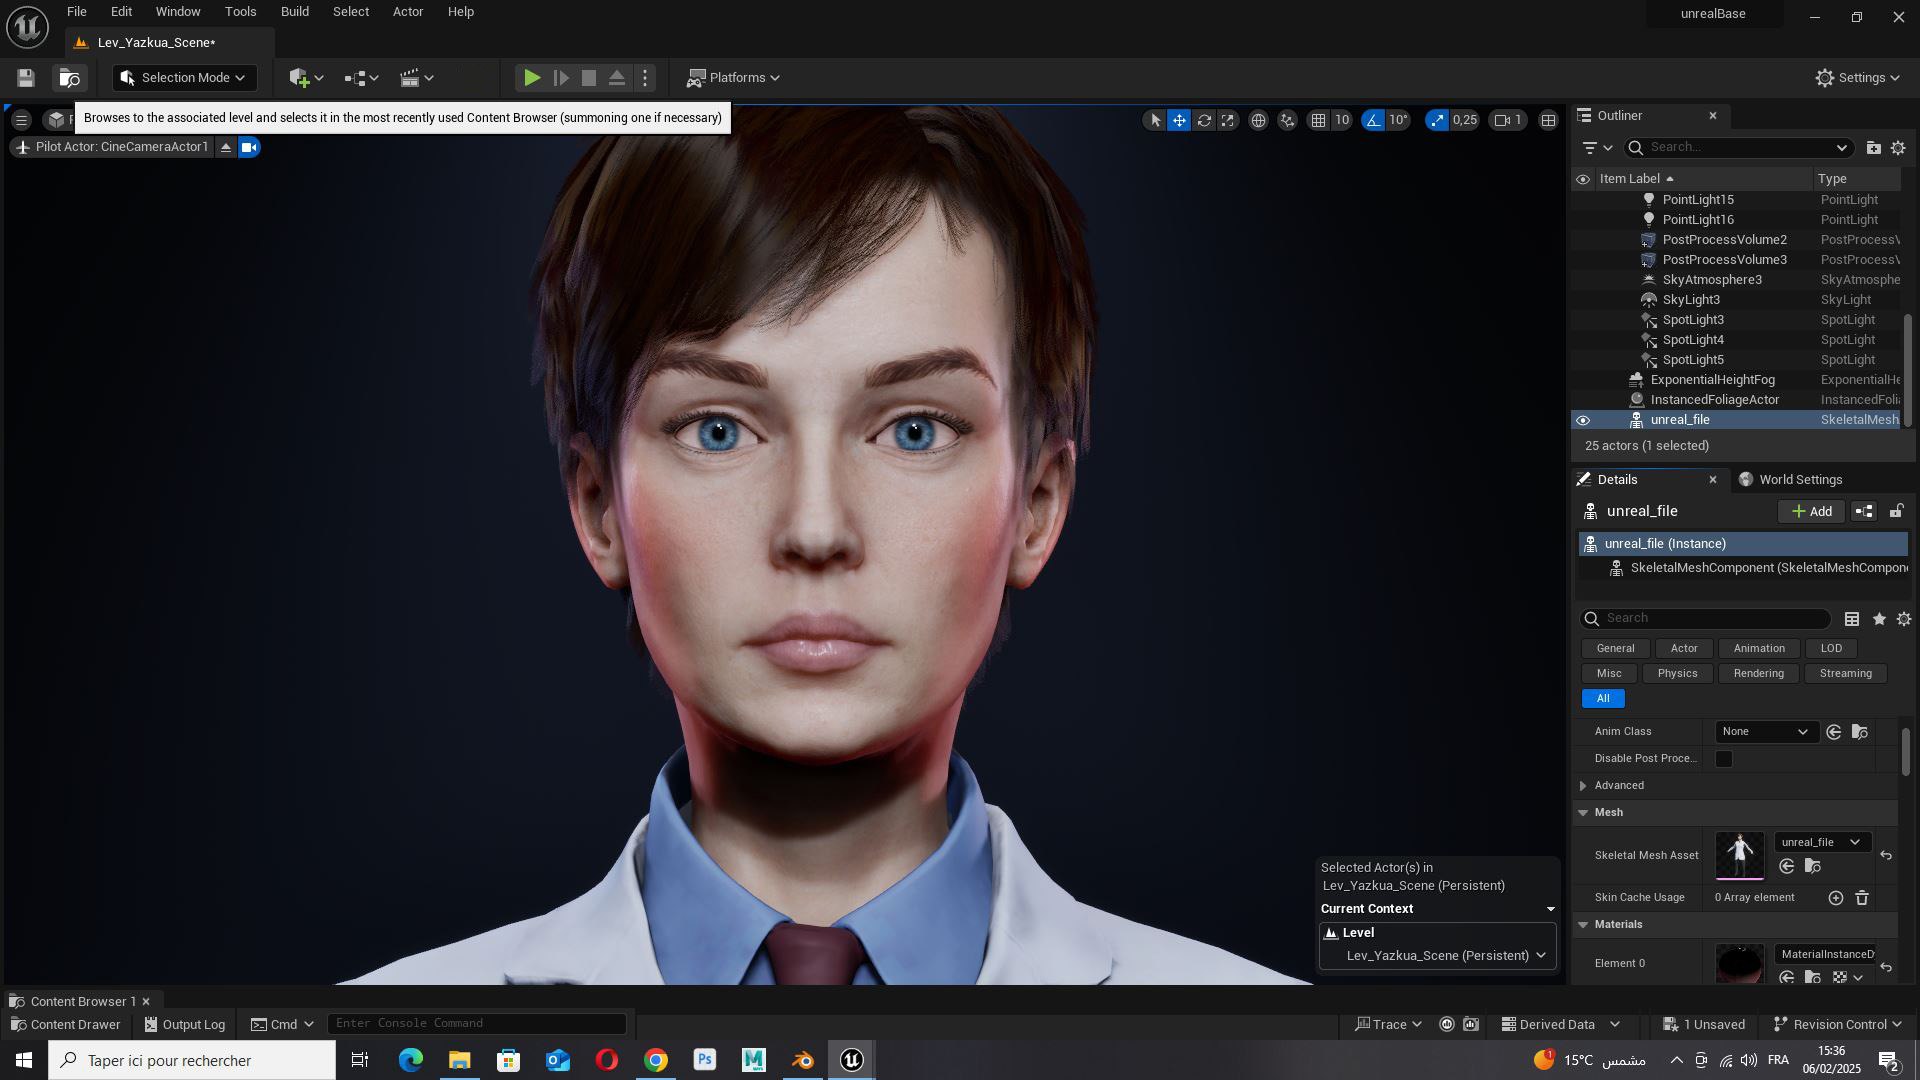Viewport: 1920px width, 1080px height.
Task: Collapse the Mesh section
Action: (x=1583, y=813)
